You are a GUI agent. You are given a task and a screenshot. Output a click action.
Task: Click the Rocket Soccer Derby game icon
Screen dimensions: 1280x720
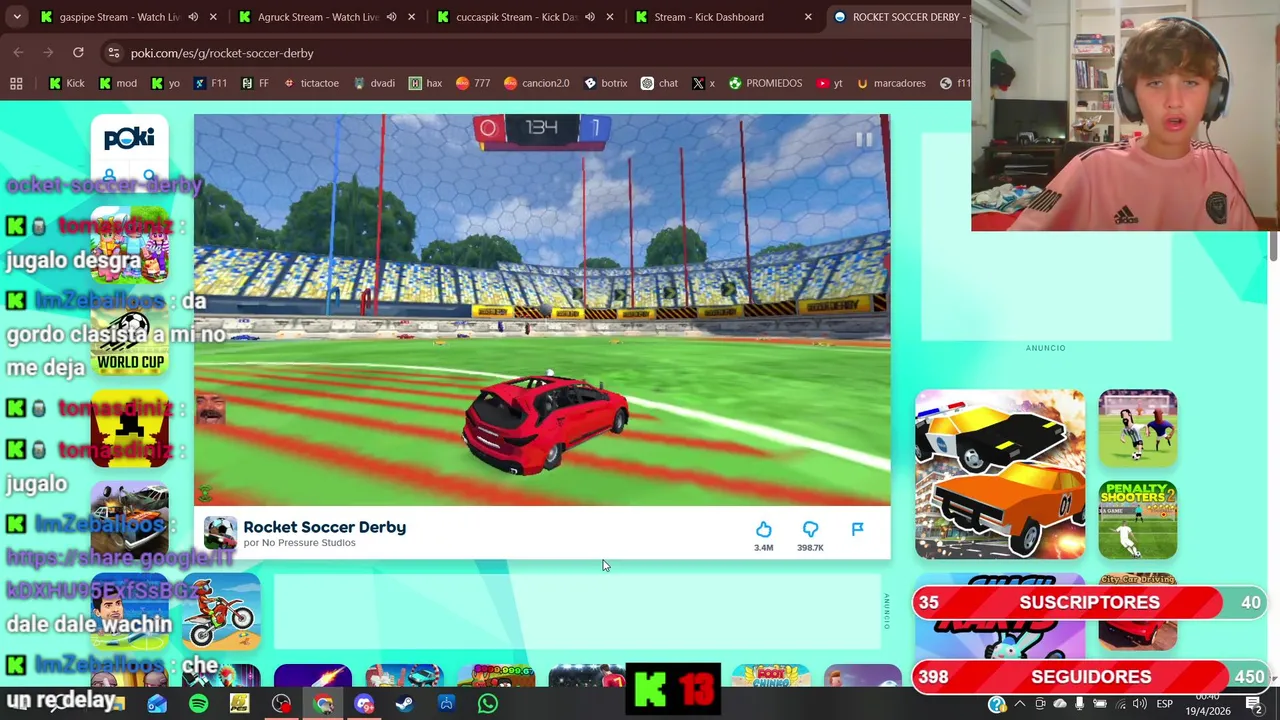pos(220,533)
